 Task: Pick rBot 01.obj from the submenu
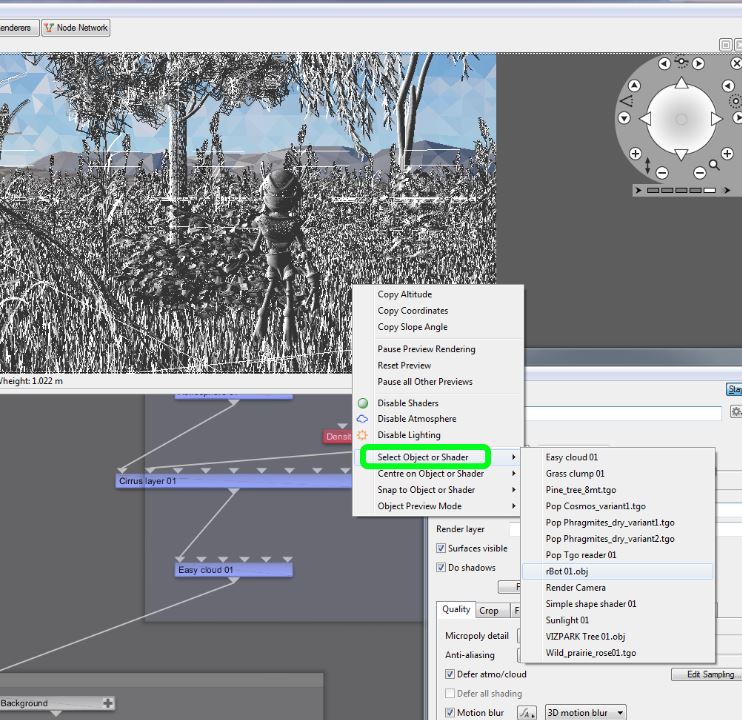[x=618, y=571]
